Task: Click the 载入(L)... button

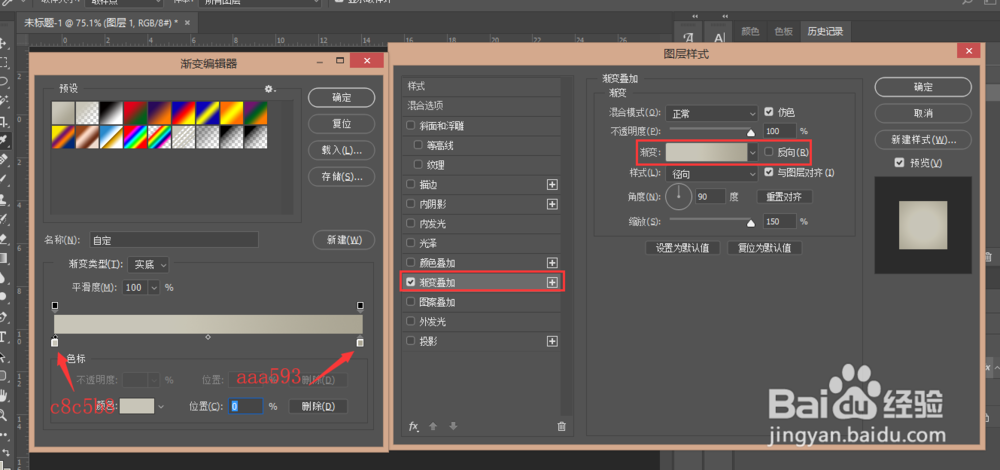Action: [341, 151]
